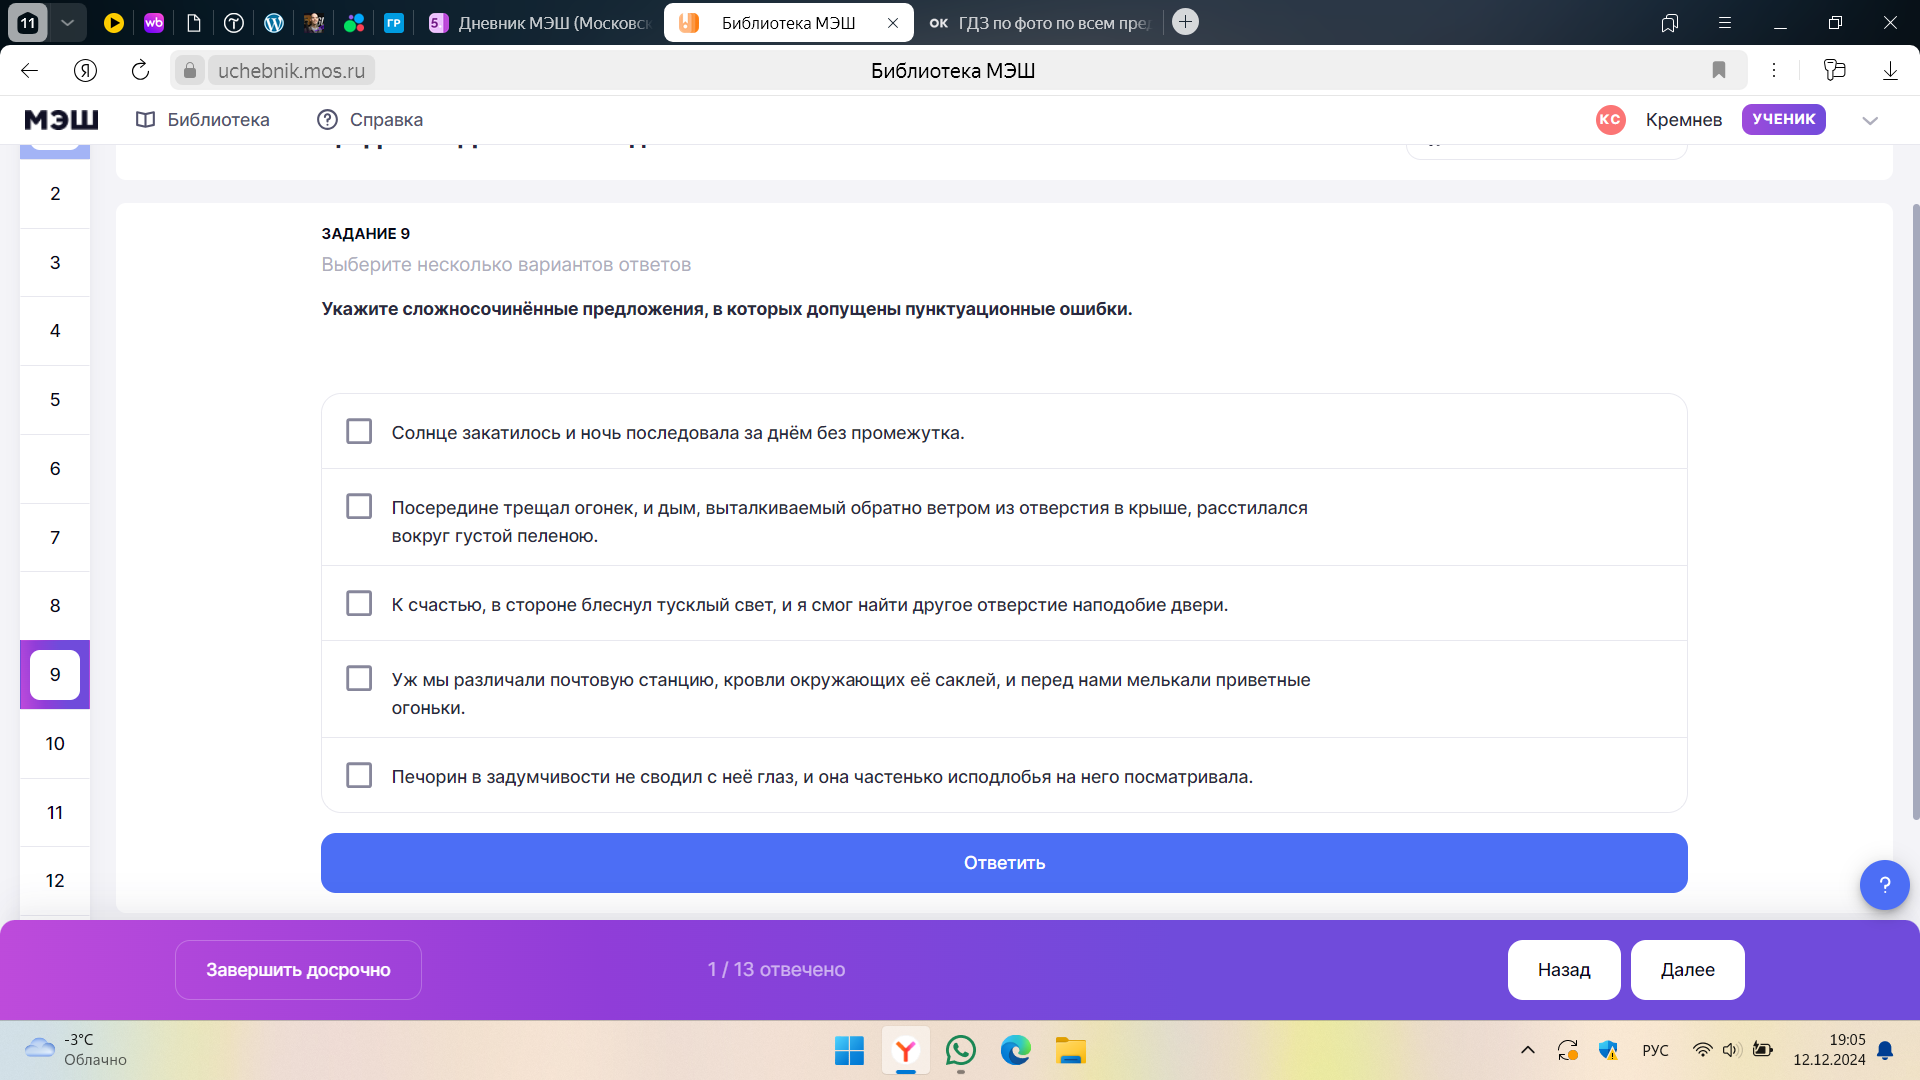
Task: Submit answer with the Ответить button
Action: 1004,863
